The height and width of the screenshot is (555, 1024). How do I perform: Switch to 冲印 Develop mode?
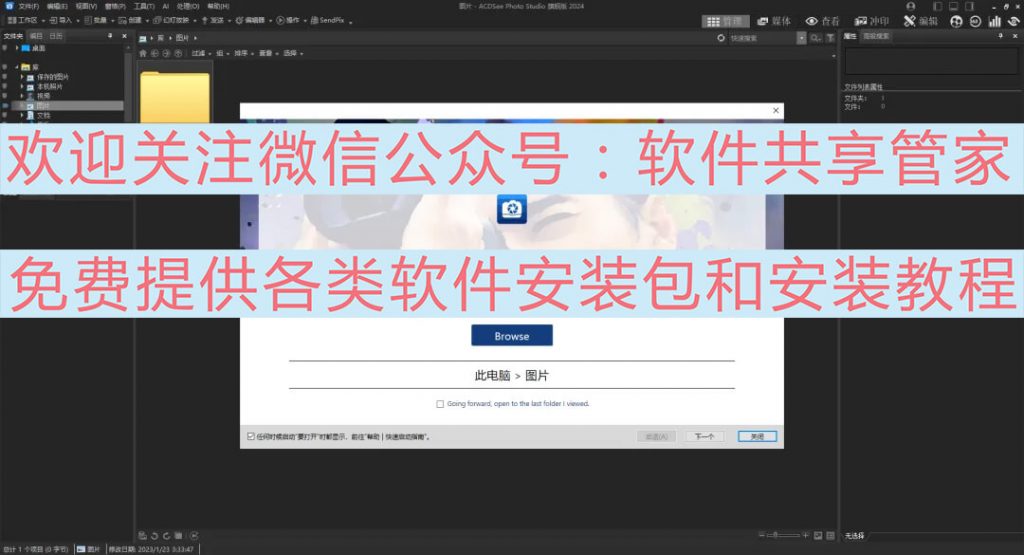pyautogui.click(x=872, y=22)
